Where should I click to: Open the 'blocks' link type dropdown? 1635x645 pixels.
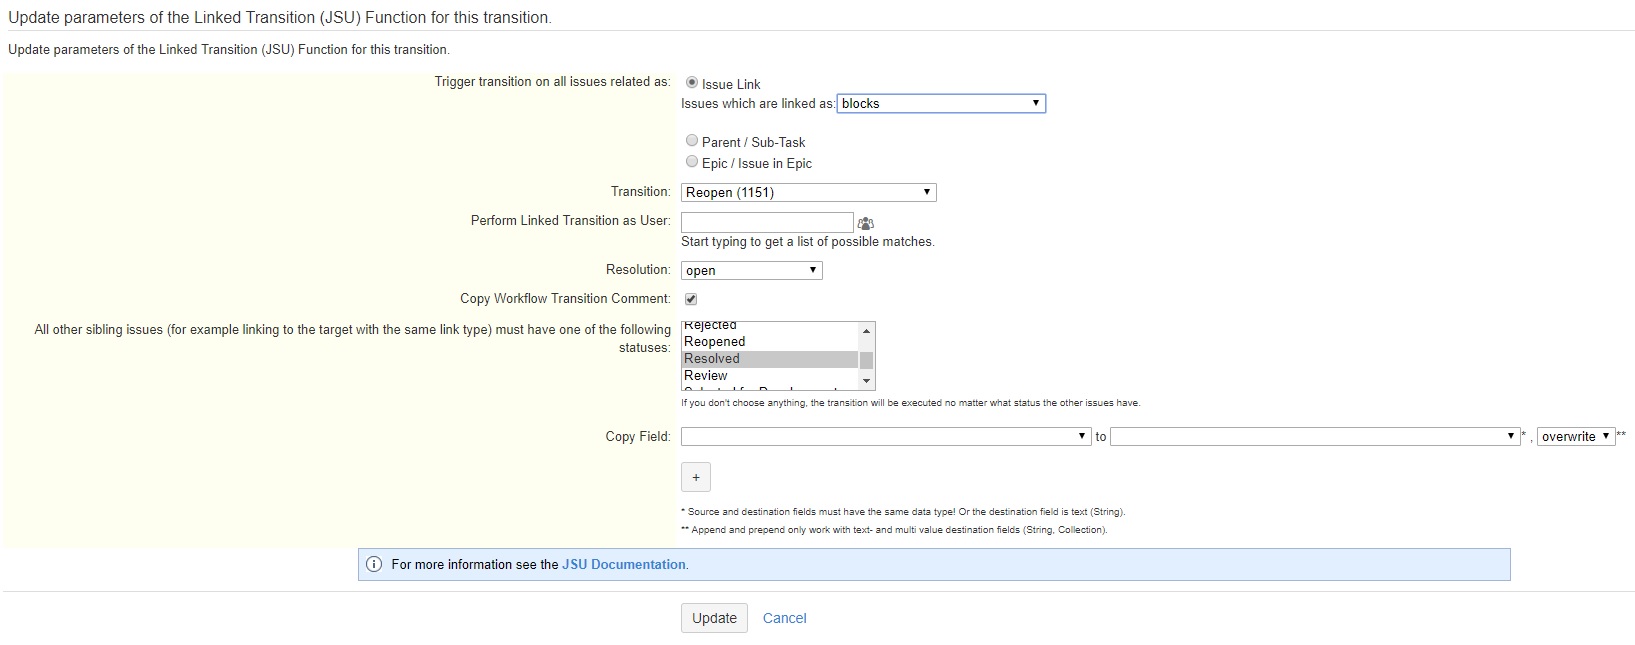(941, 103)
